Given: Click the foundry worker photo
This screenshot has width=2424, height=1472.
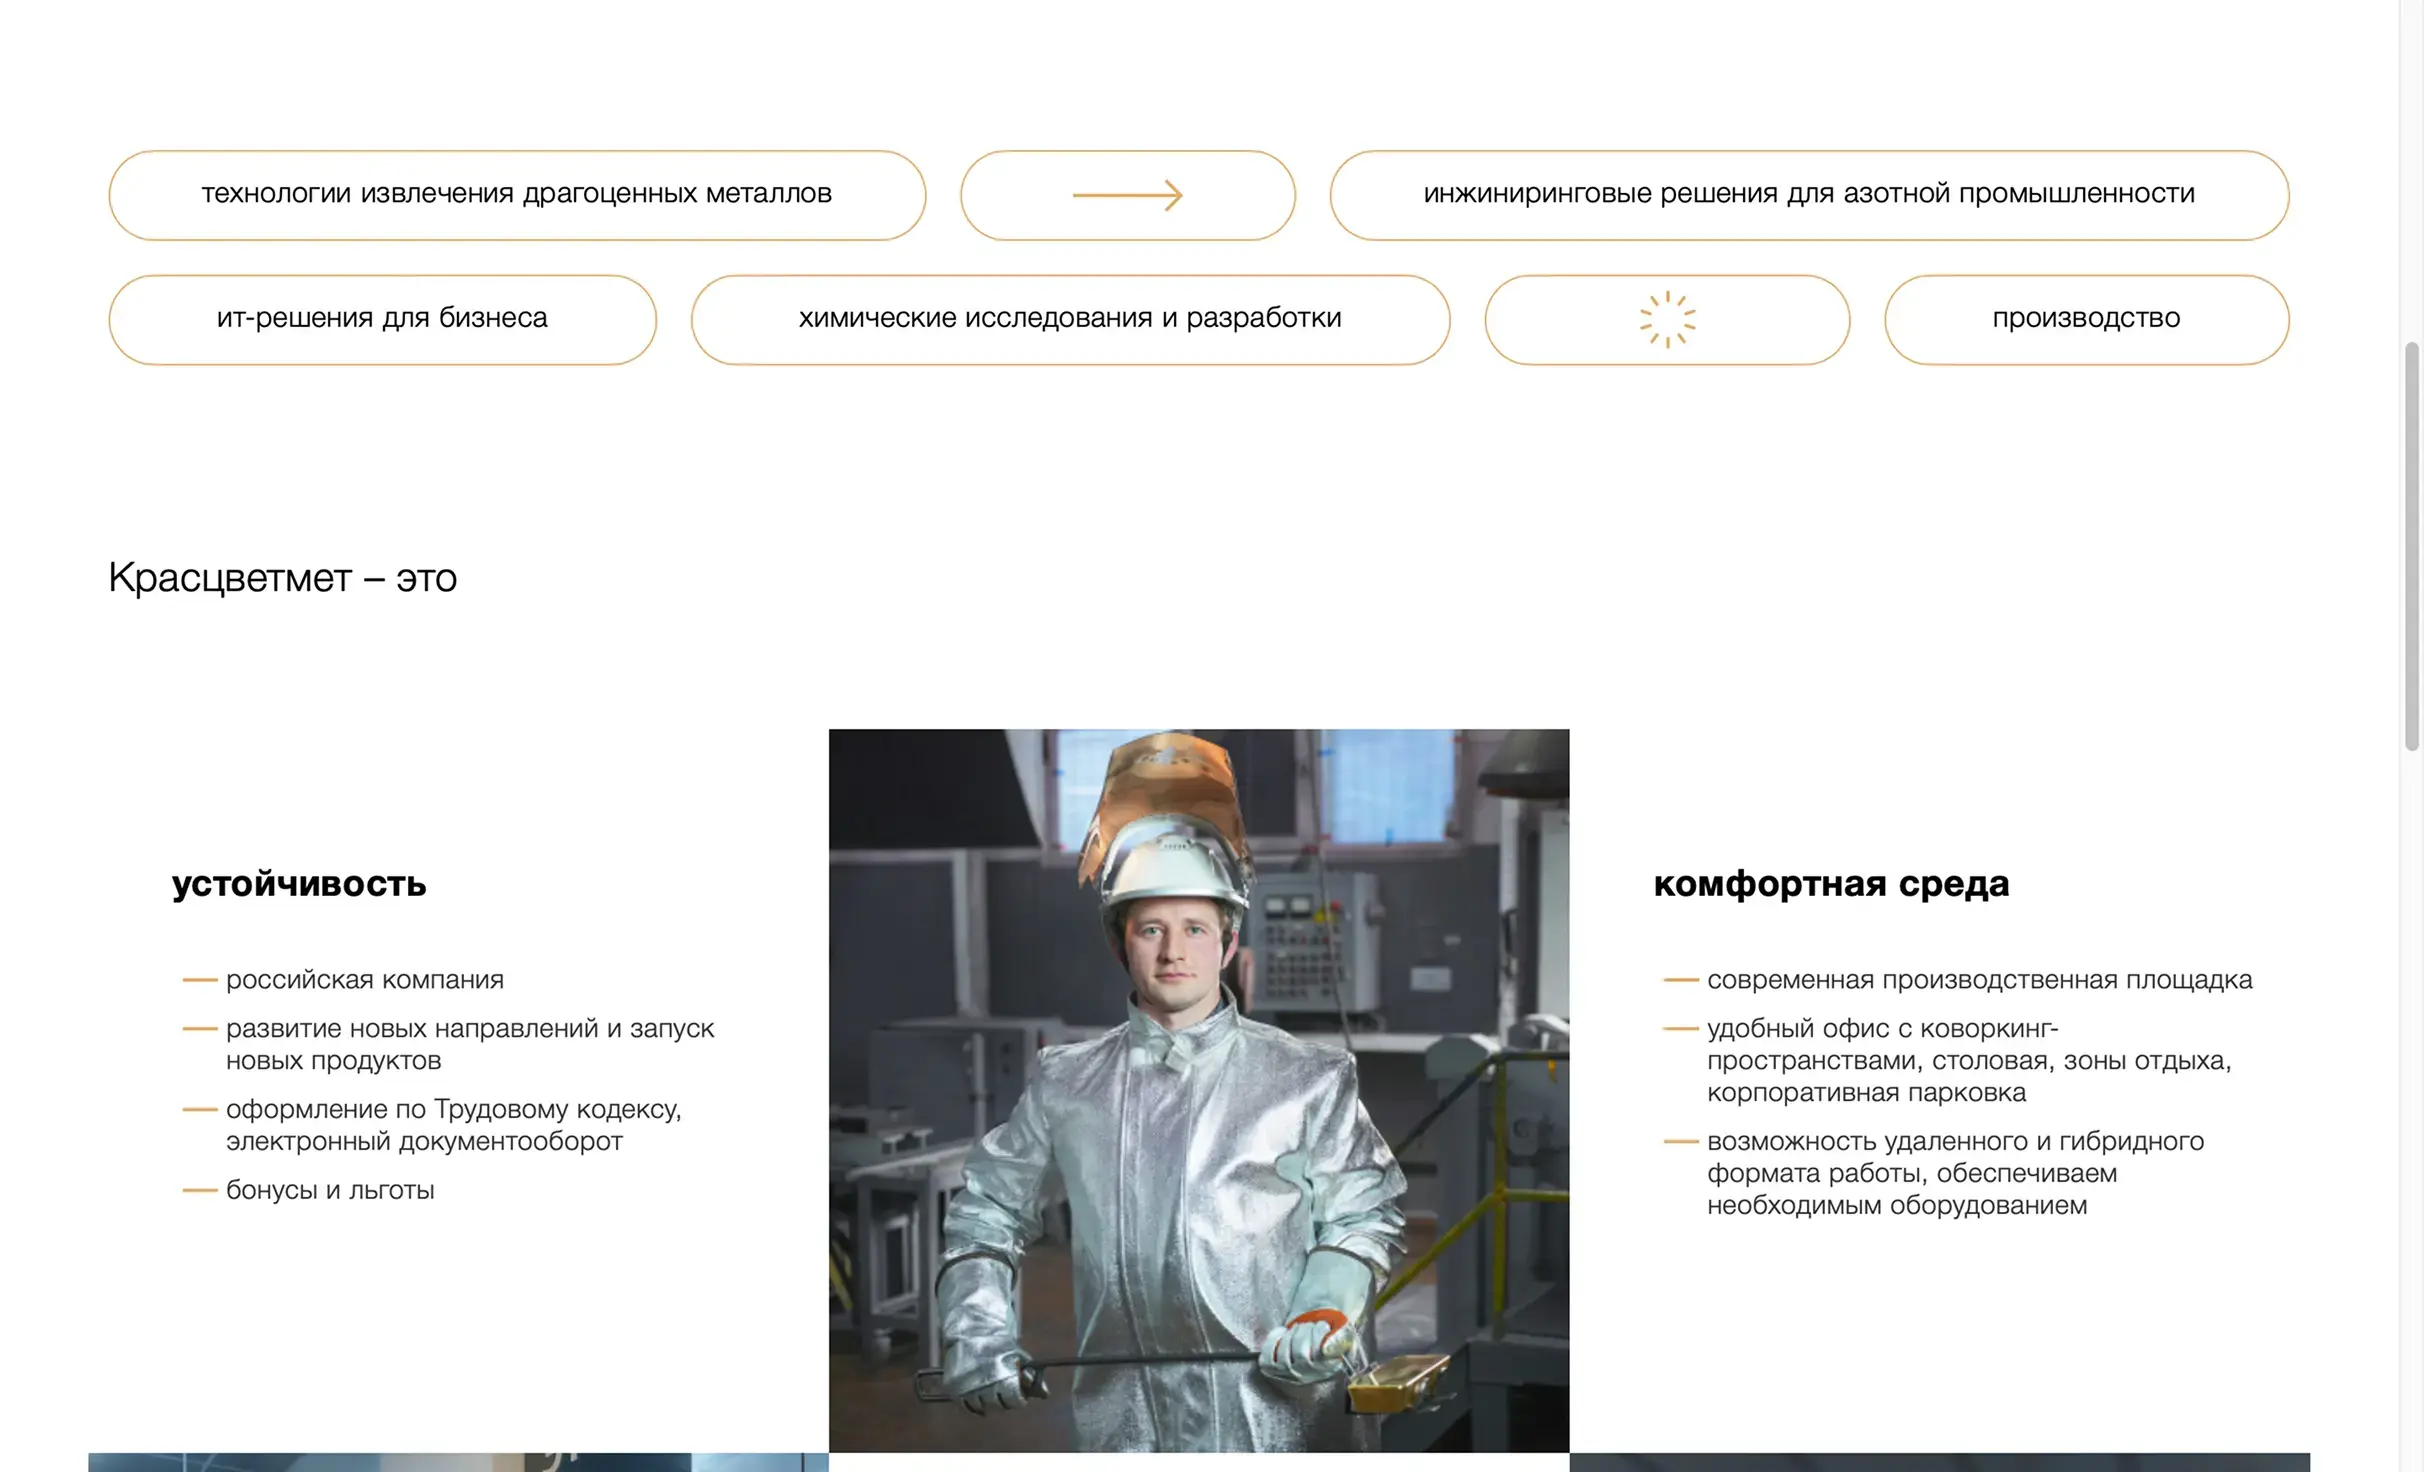Looking at the screenshot, I should pyautogui.click(x=1198, y=1090).
